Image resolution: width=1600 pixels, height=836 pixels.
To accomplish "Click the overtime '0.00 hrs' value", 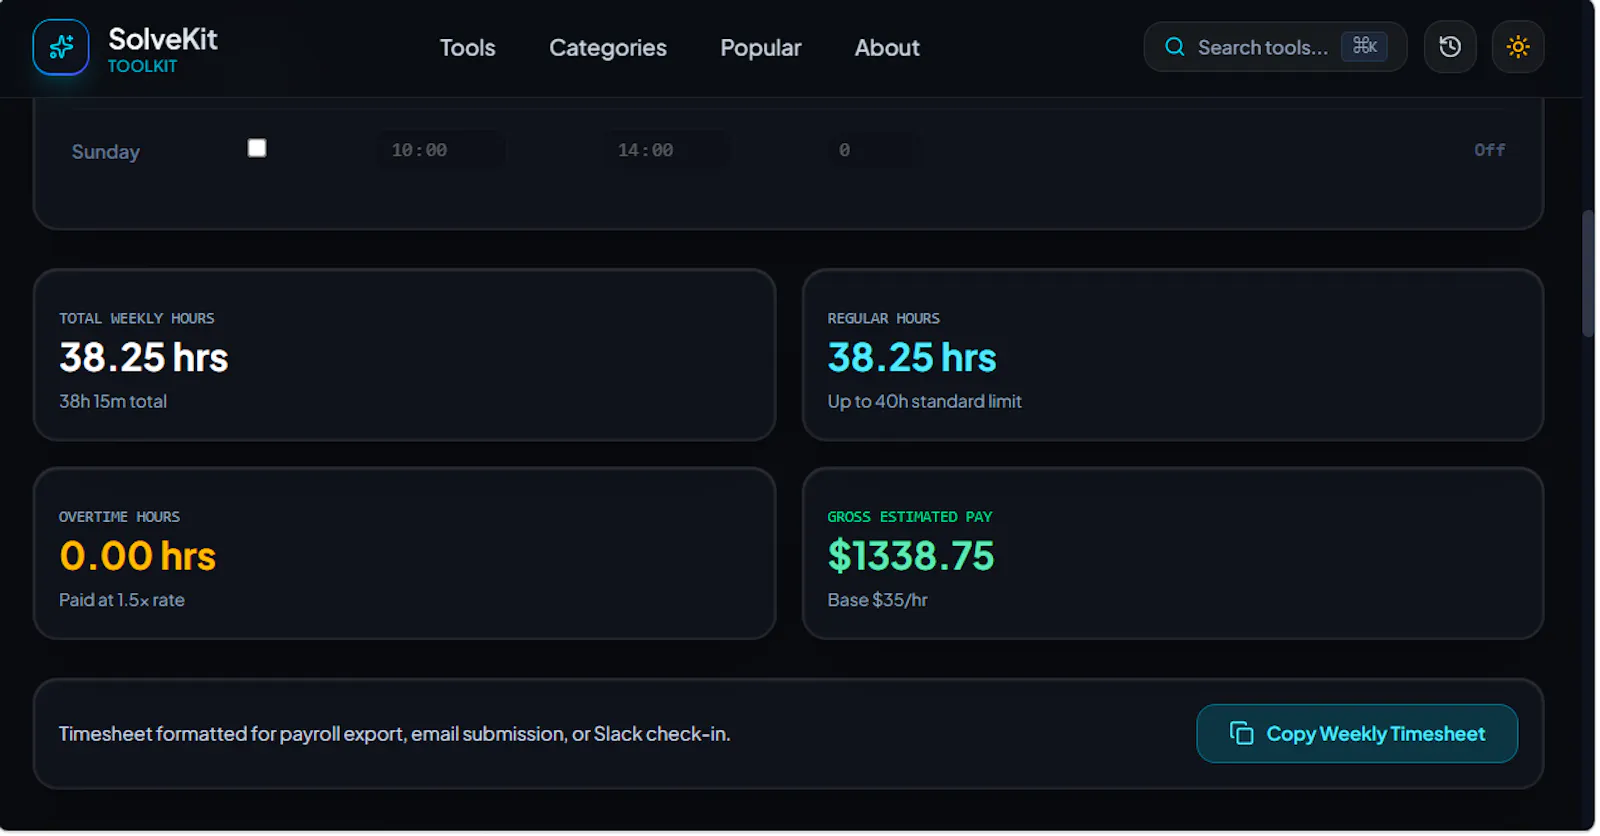I will click(138, 556).
